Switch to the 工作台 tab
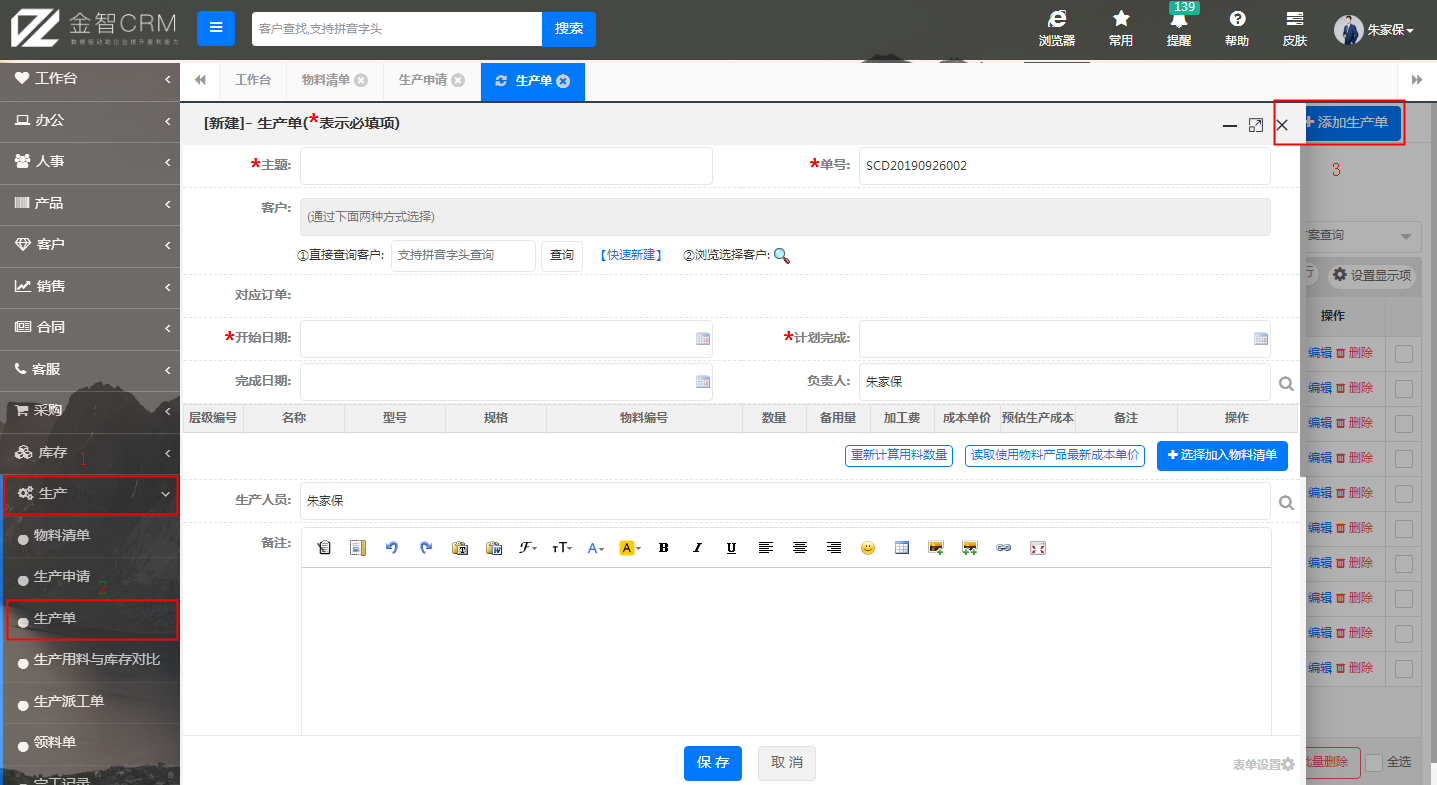This screenshot has width=1437, height=785. [x=253, y=80]
